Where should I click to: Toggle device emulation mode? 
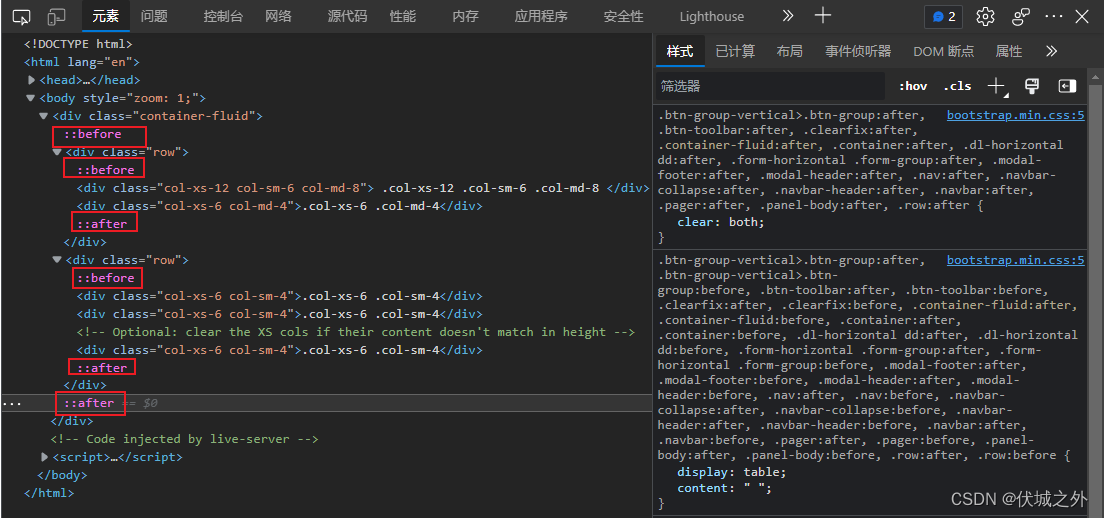click(56, 17)
